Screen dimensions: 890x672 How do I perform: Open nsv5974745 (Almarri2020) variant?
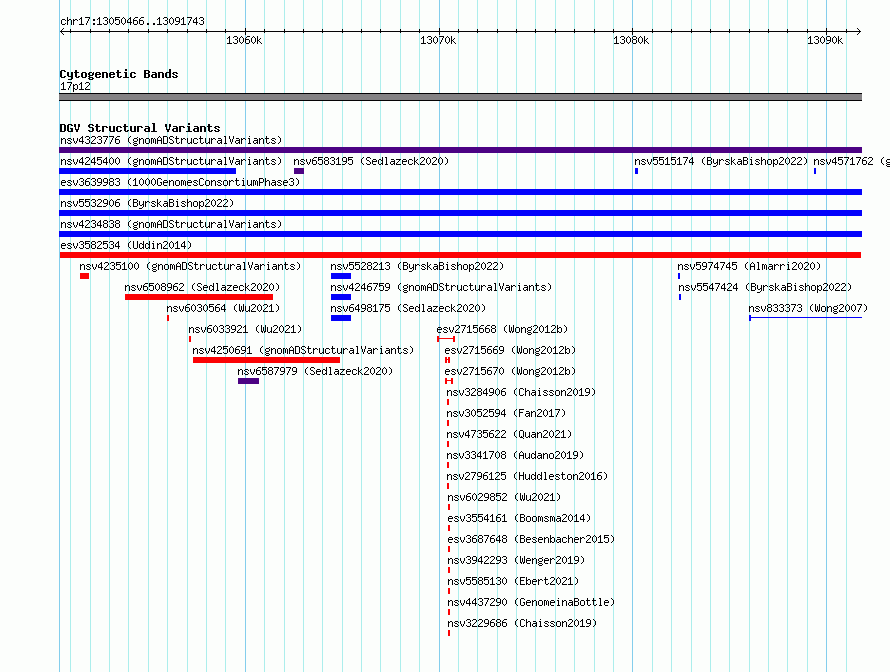(x=749, y=266)
